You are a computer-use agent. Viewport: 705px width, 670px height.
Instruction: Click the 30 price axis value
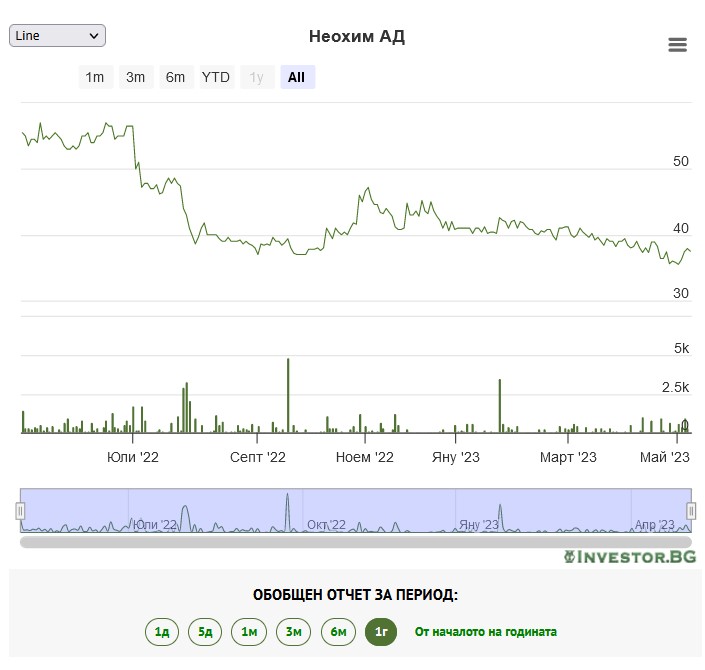[x=681, y=293]
